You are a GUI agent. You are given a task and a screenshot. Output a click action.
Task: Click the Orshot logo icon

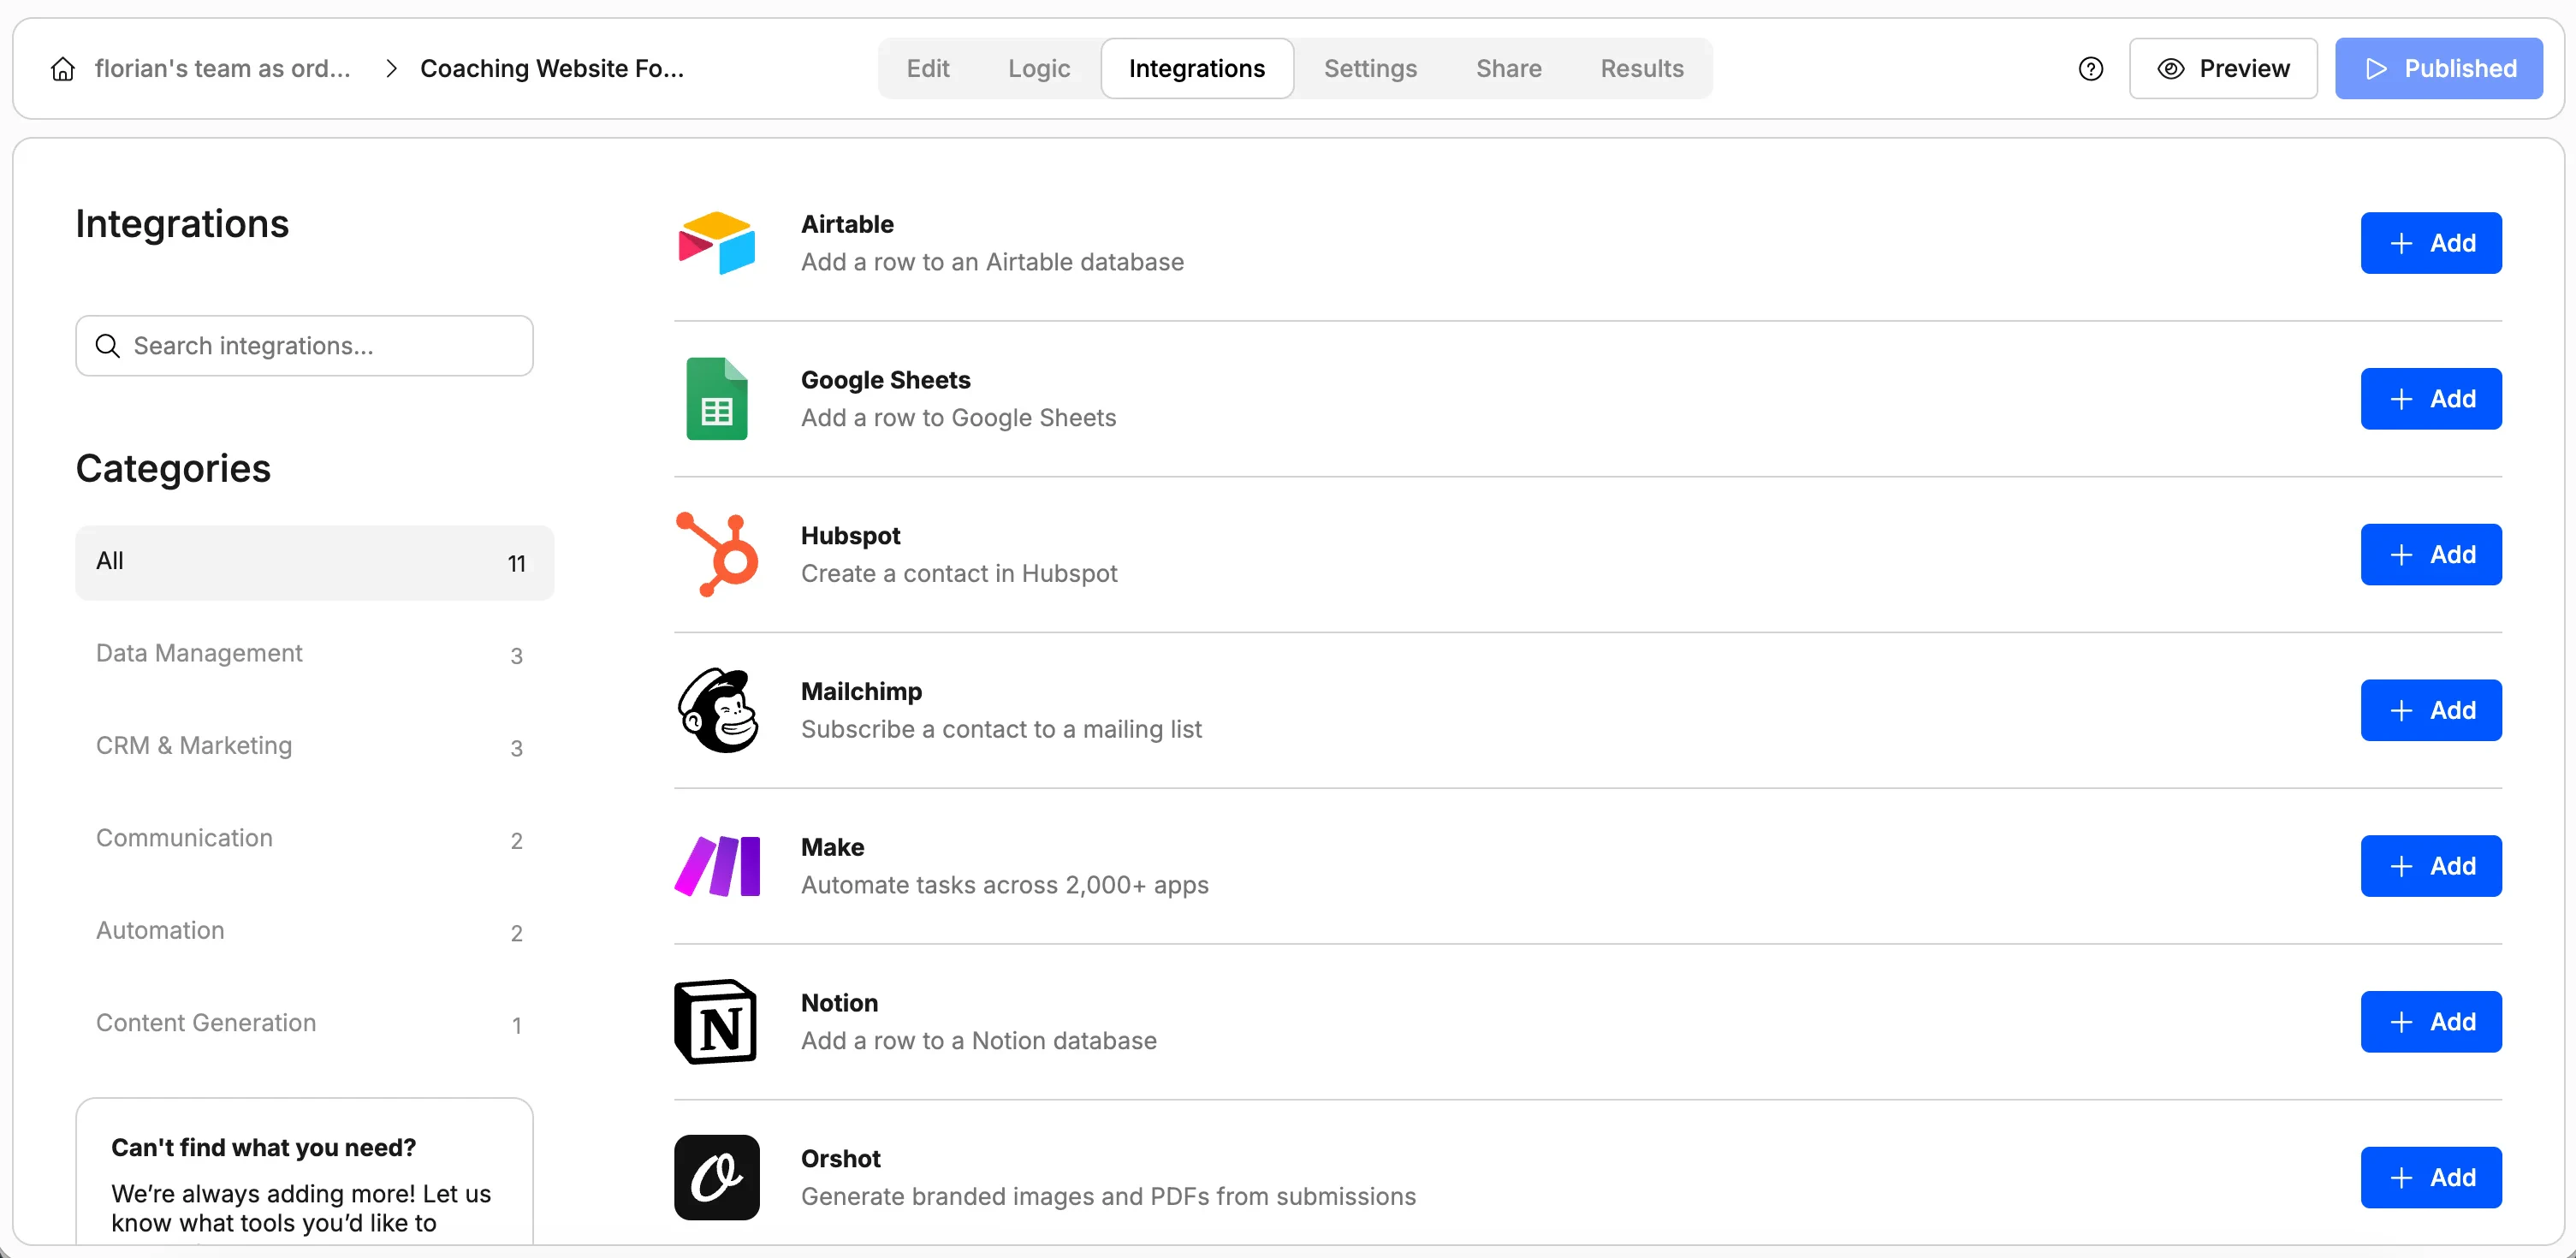tap(716, 1177)
